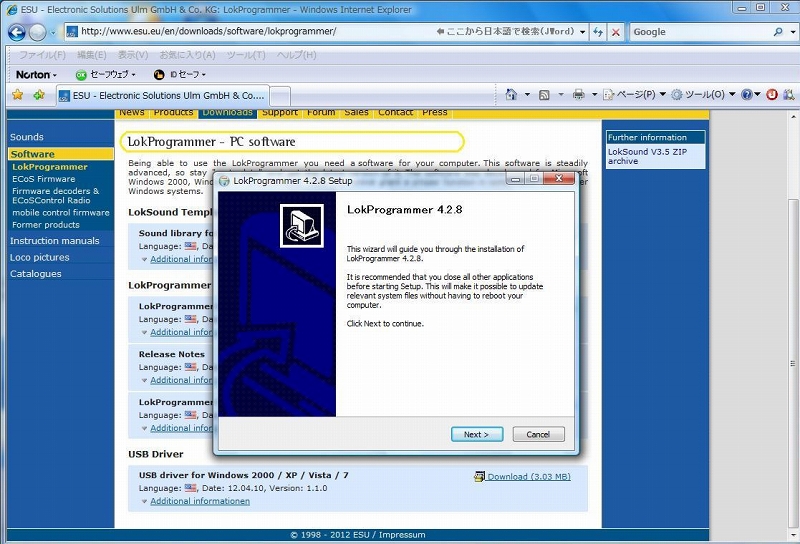Open ECoS Firmware sidebar link

[43, 179]
